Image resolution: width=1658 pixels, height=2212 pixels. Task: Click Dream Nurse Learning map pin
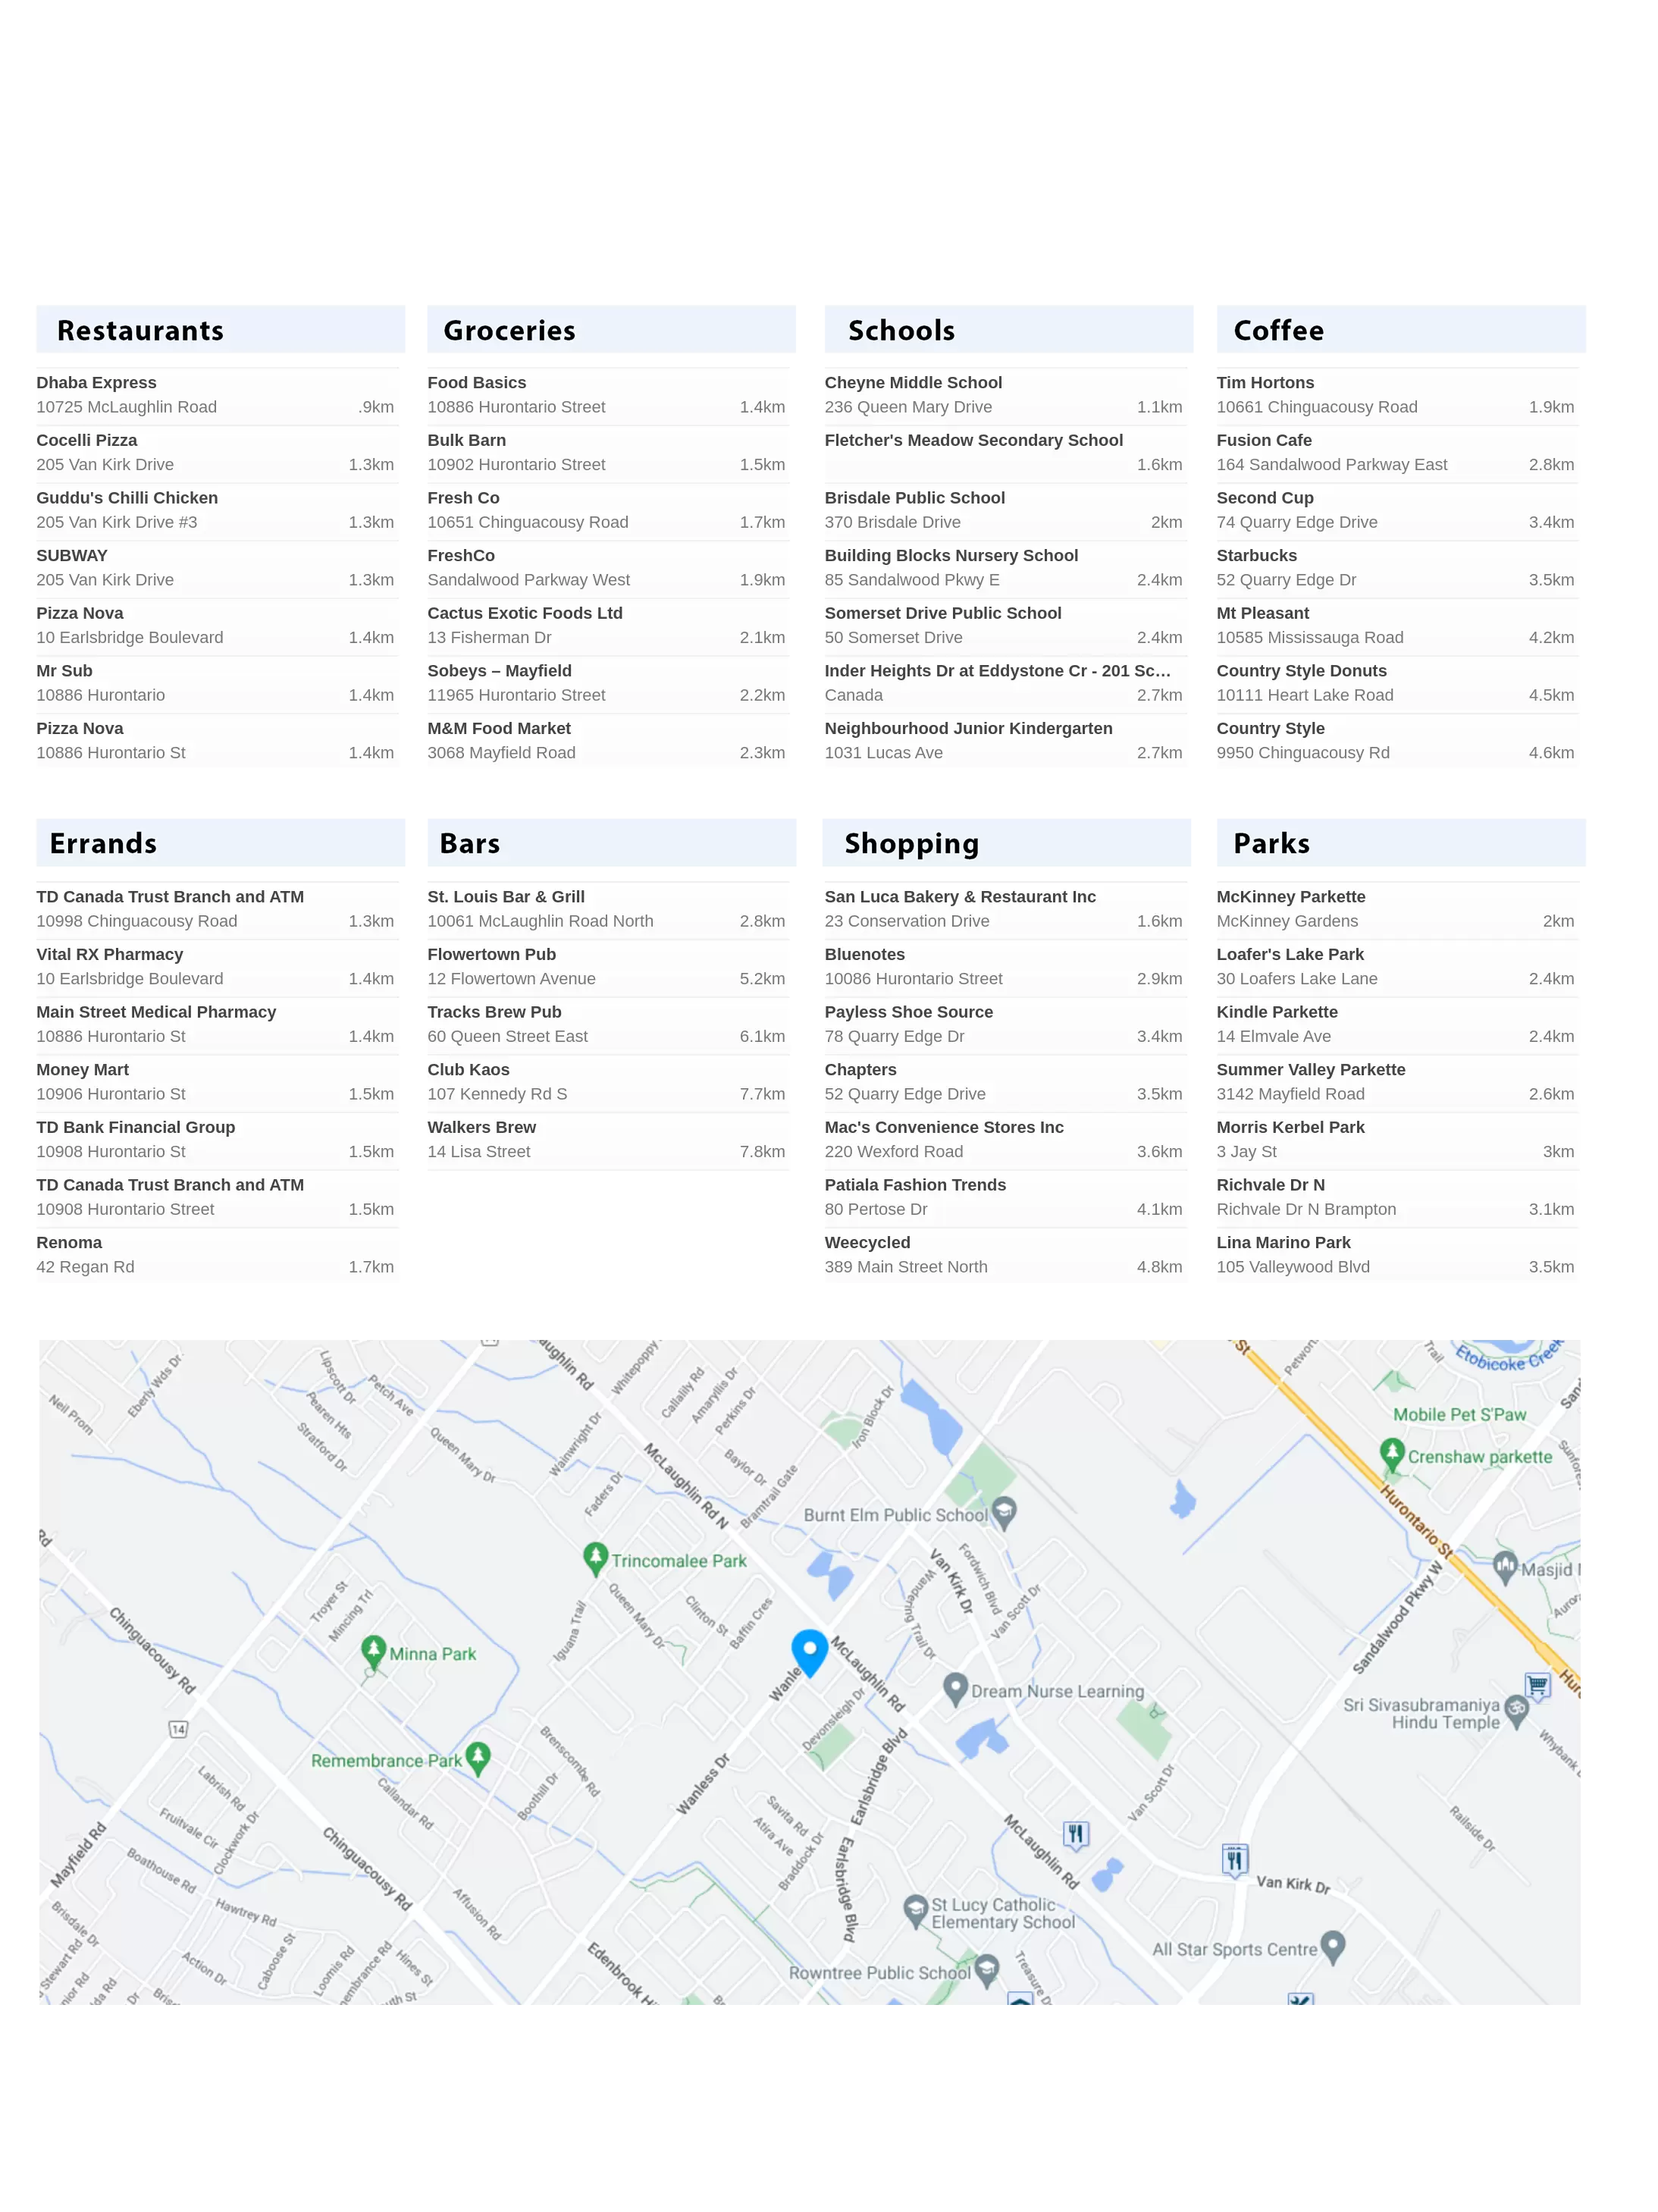pyautogui.click(x=955, y=1688)
